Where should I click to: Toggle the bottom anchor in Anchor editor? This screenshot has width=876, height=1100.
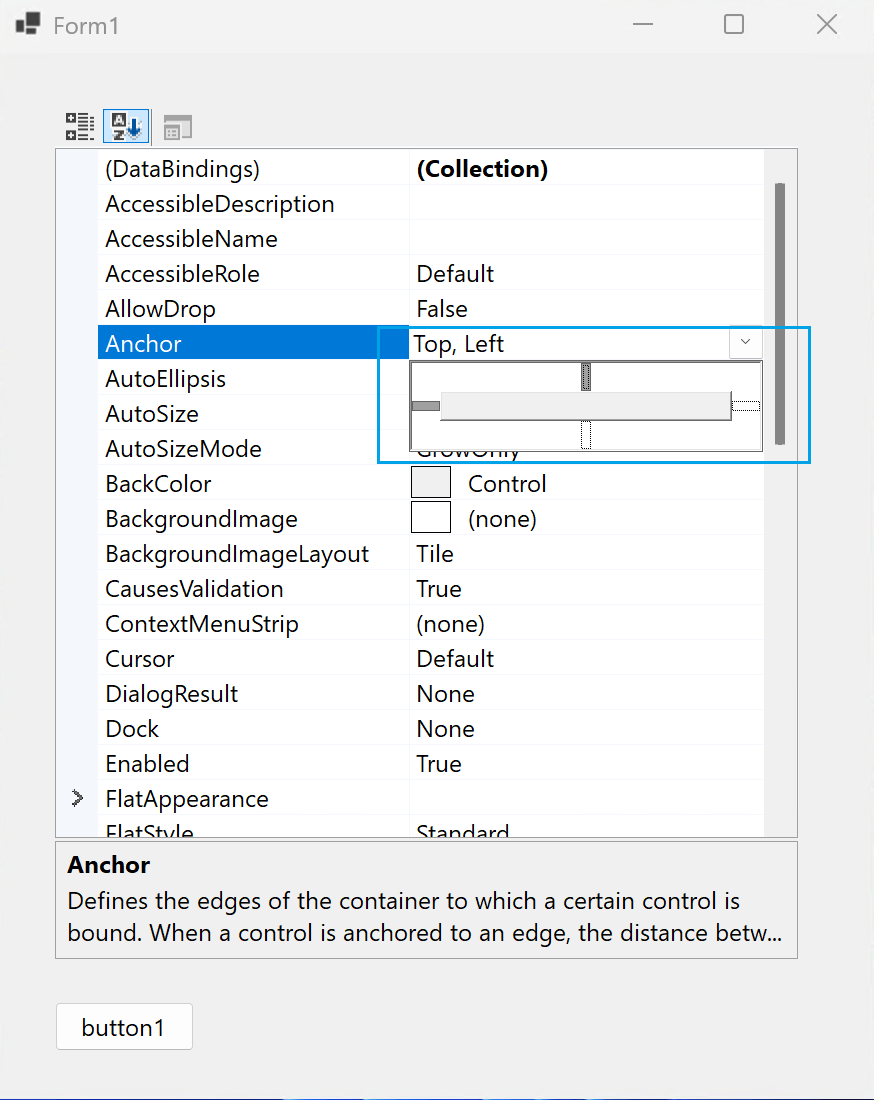click(587, 433)
